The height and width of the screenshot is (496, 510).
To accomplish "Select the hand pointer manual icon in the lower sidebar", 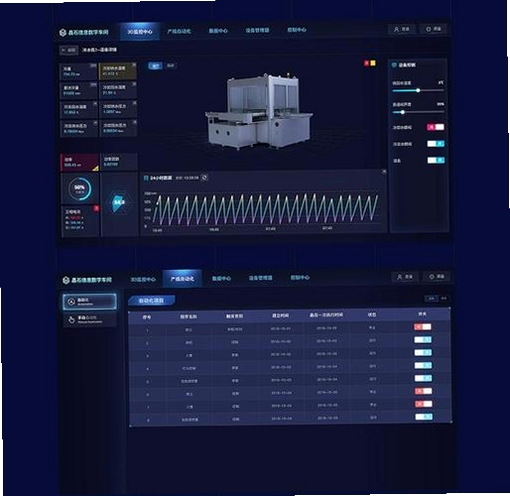I will tap(71, 320).
